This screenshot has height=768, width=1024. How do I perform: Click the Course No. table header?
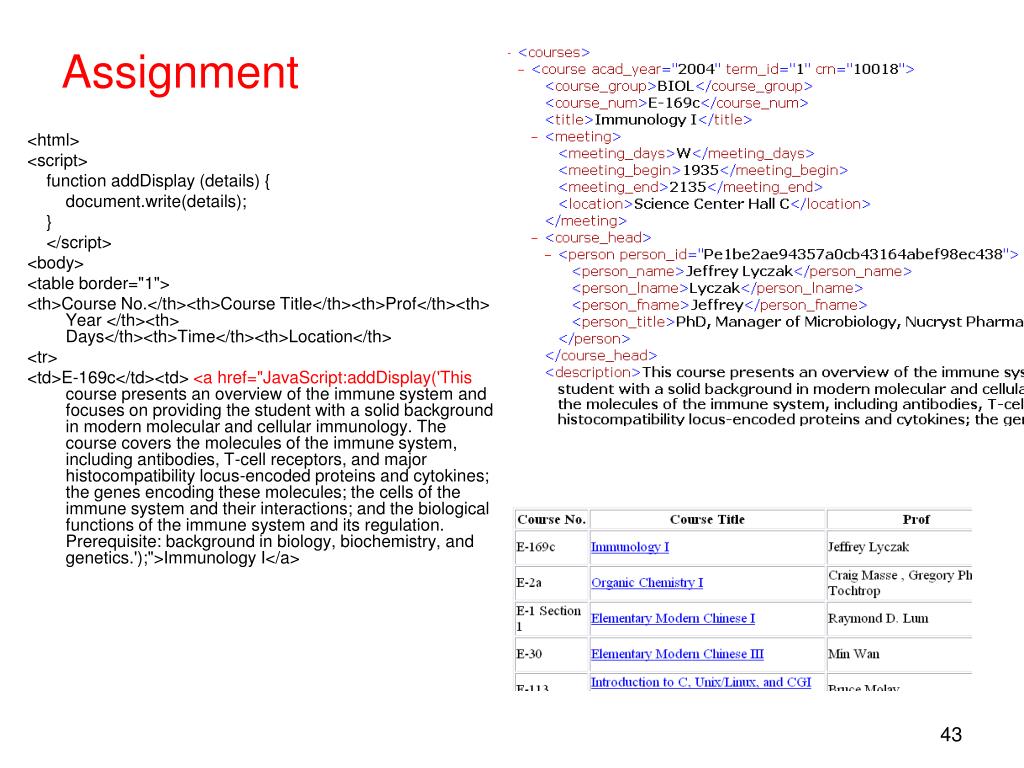(551, 520)
